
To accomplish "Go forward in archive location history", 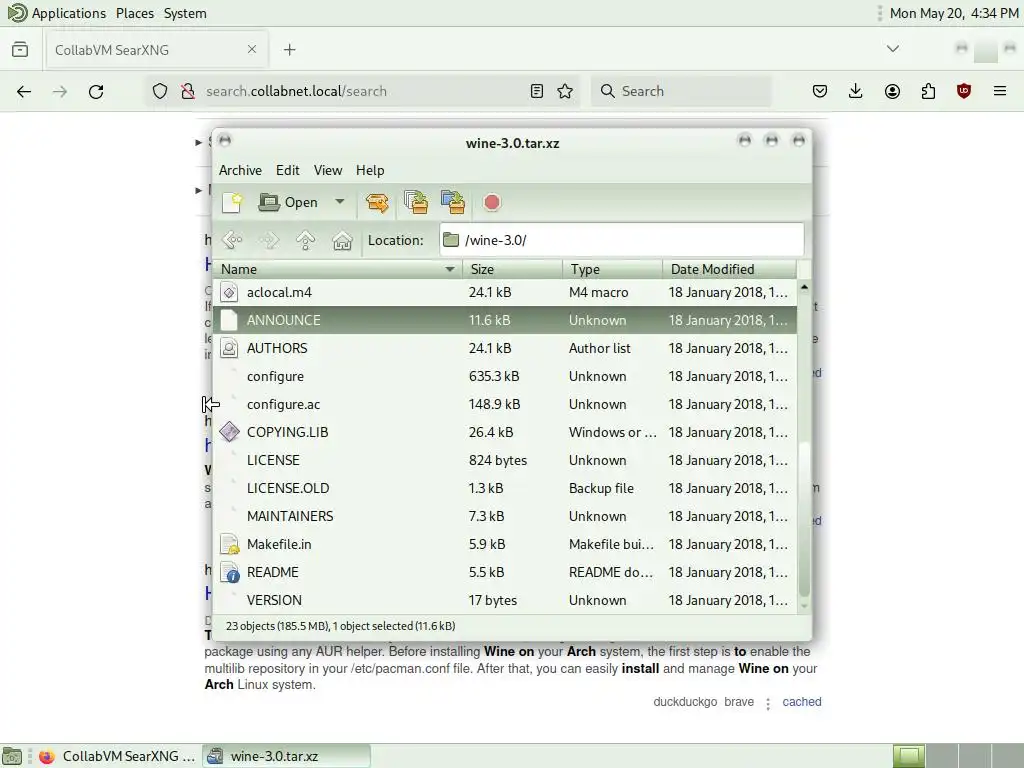I will coord(269,240).
